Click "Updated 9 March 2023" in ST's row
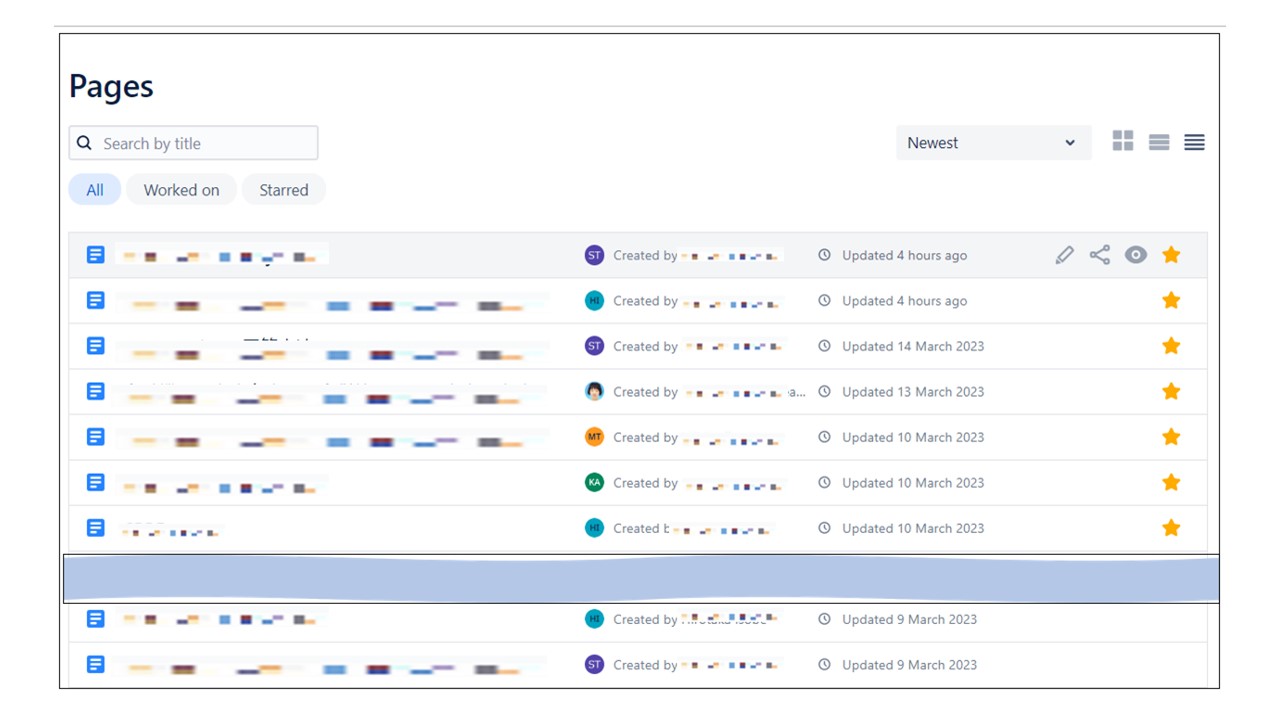1280x720 pixels. (x=909, y=665)
